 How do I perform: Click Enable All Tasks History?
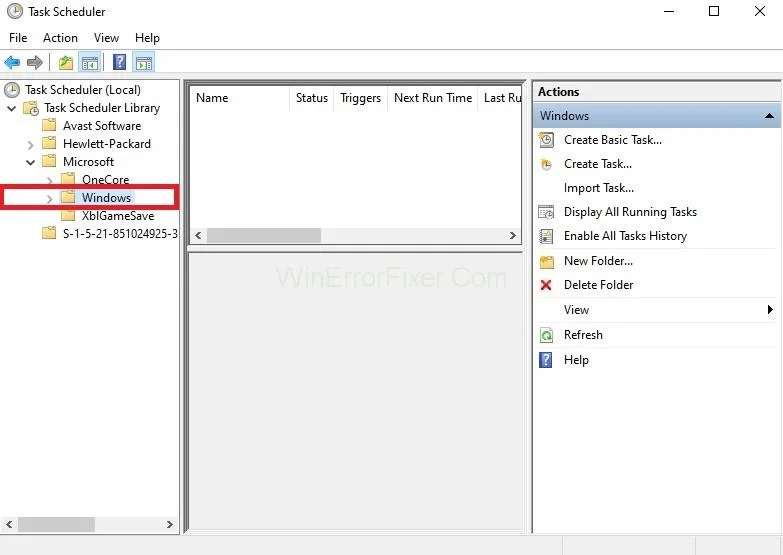click(625, 236)
